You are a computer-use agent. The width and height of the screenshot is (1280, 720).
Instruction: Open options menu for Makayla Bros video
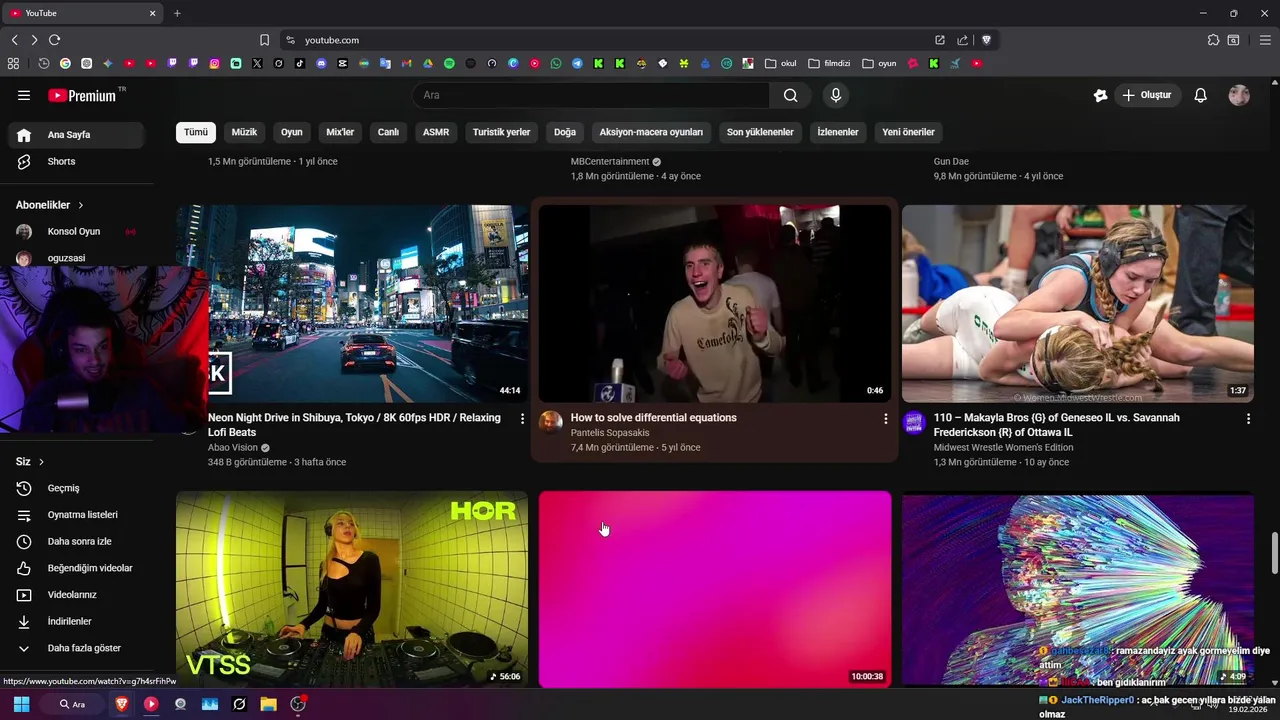click(1248, 419)
